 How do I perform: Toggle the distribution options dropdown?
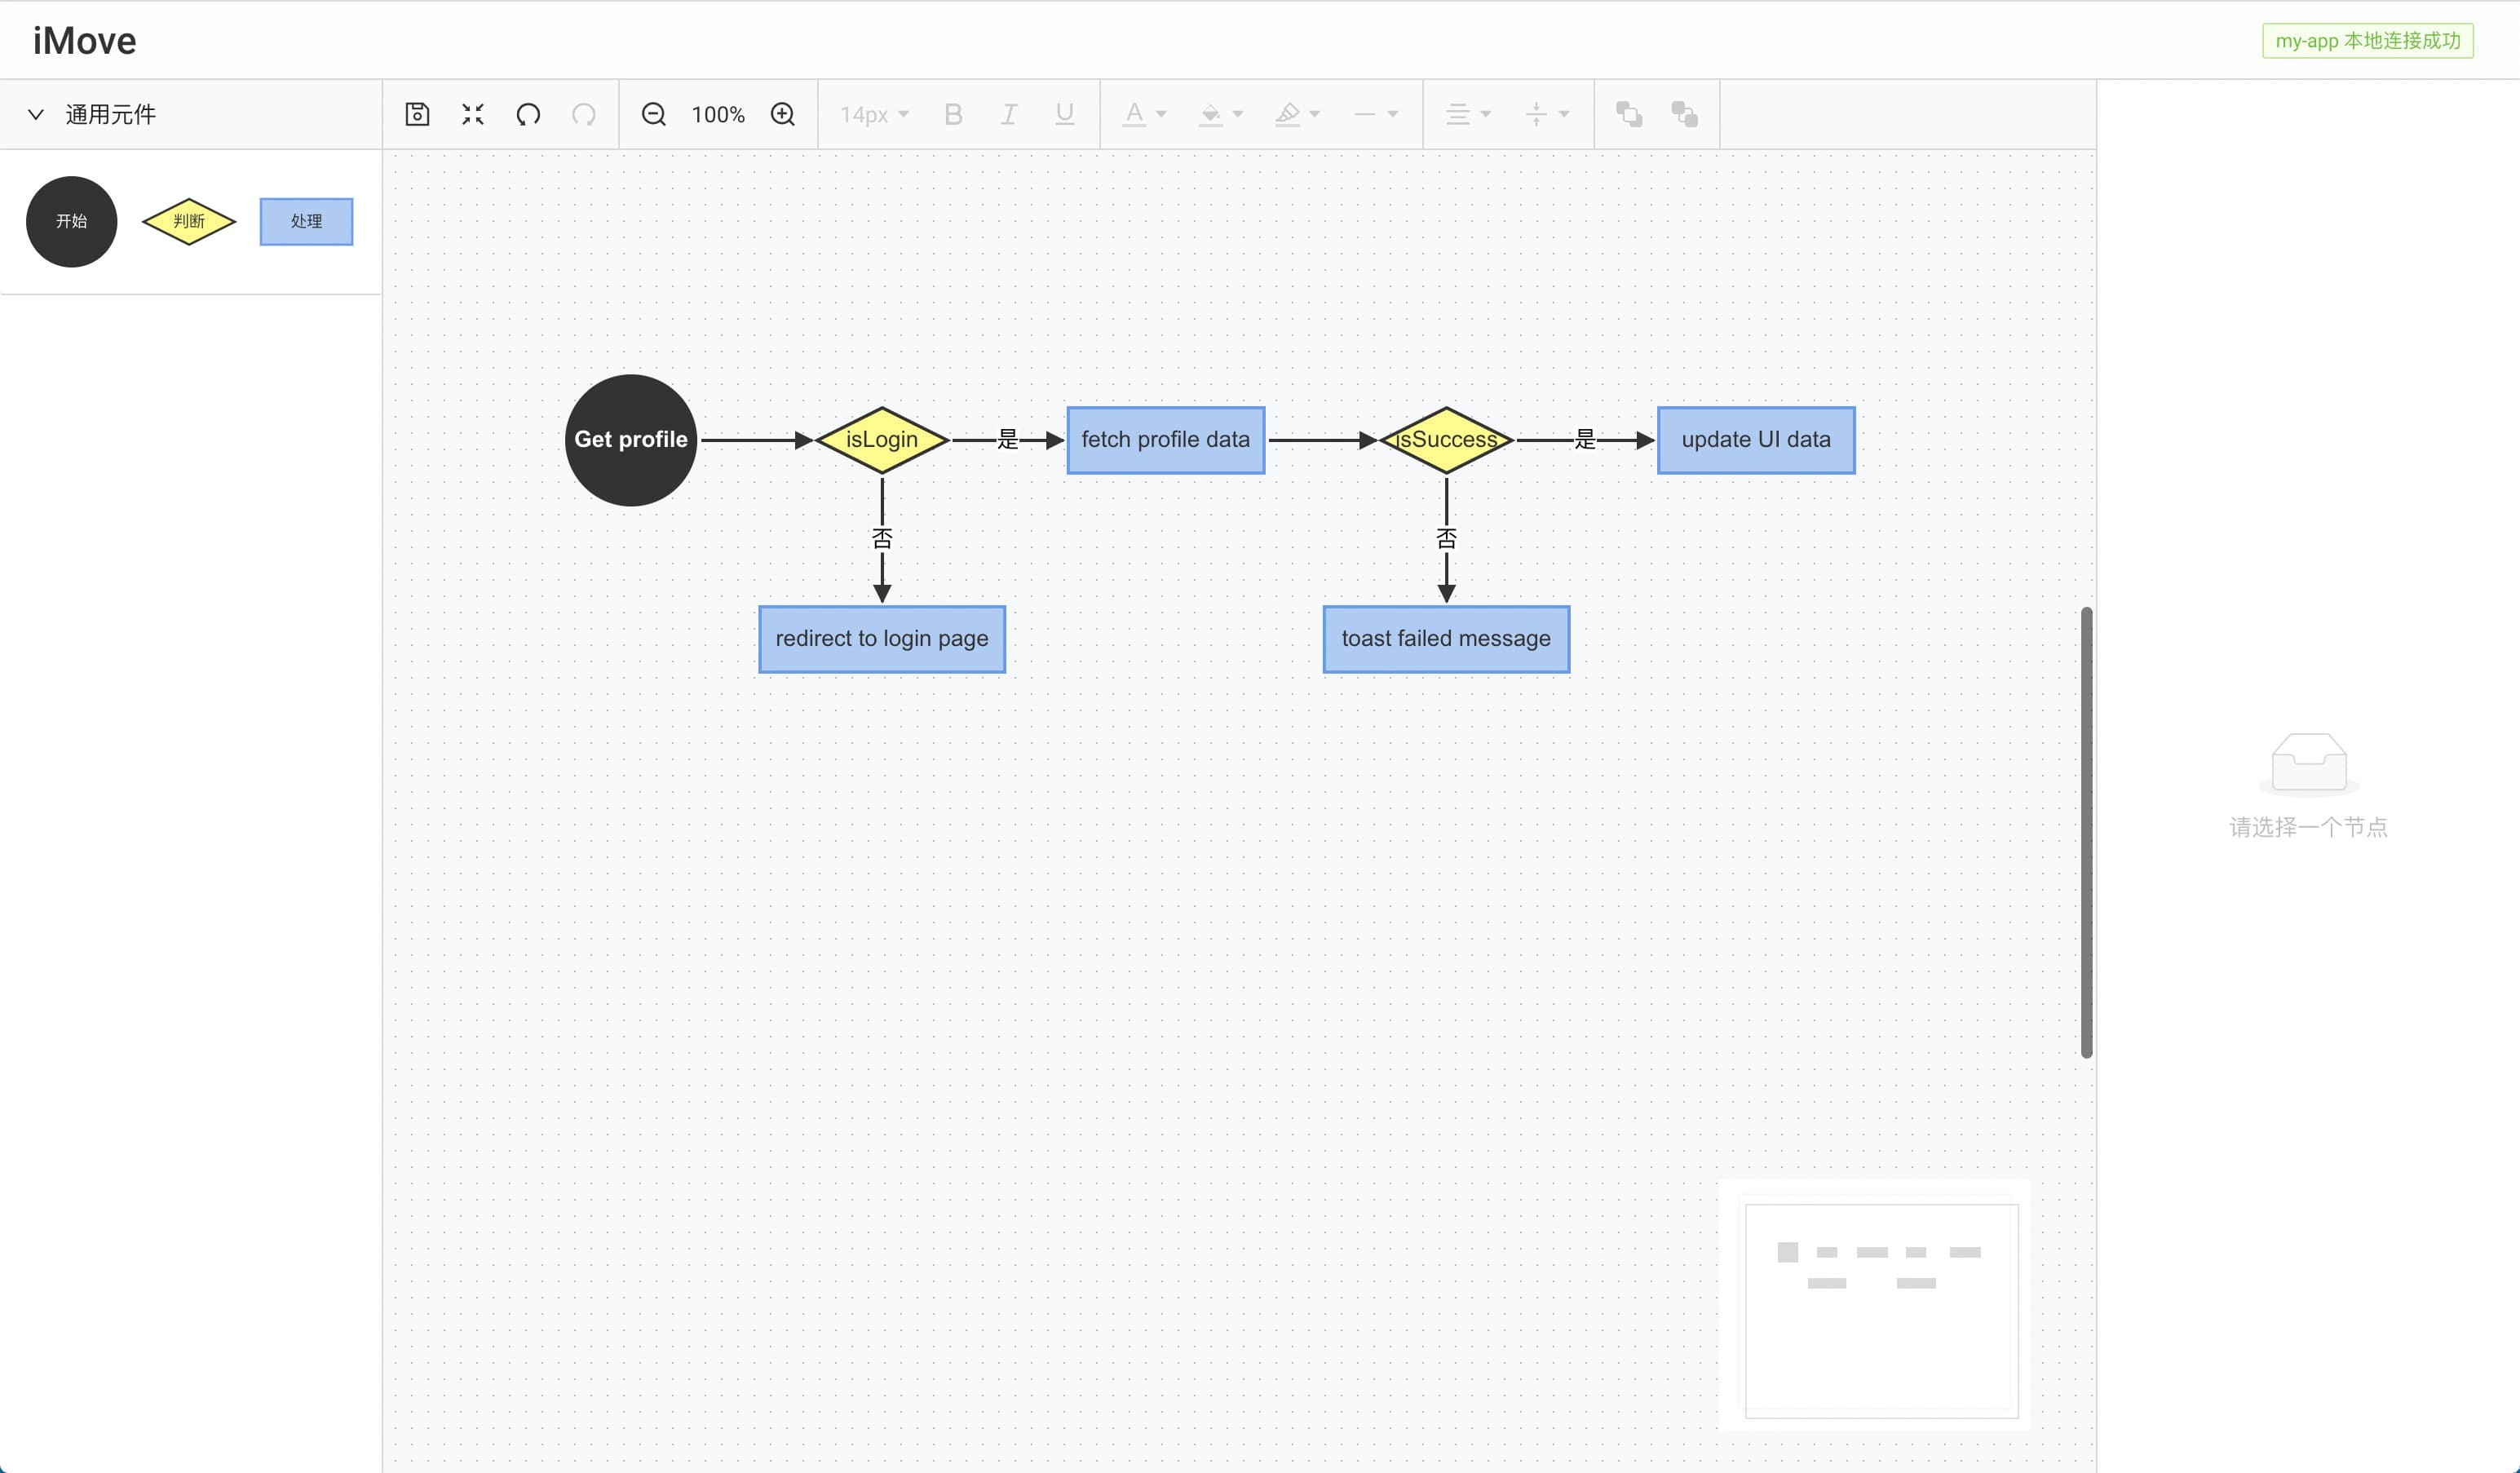point(1563,114)
